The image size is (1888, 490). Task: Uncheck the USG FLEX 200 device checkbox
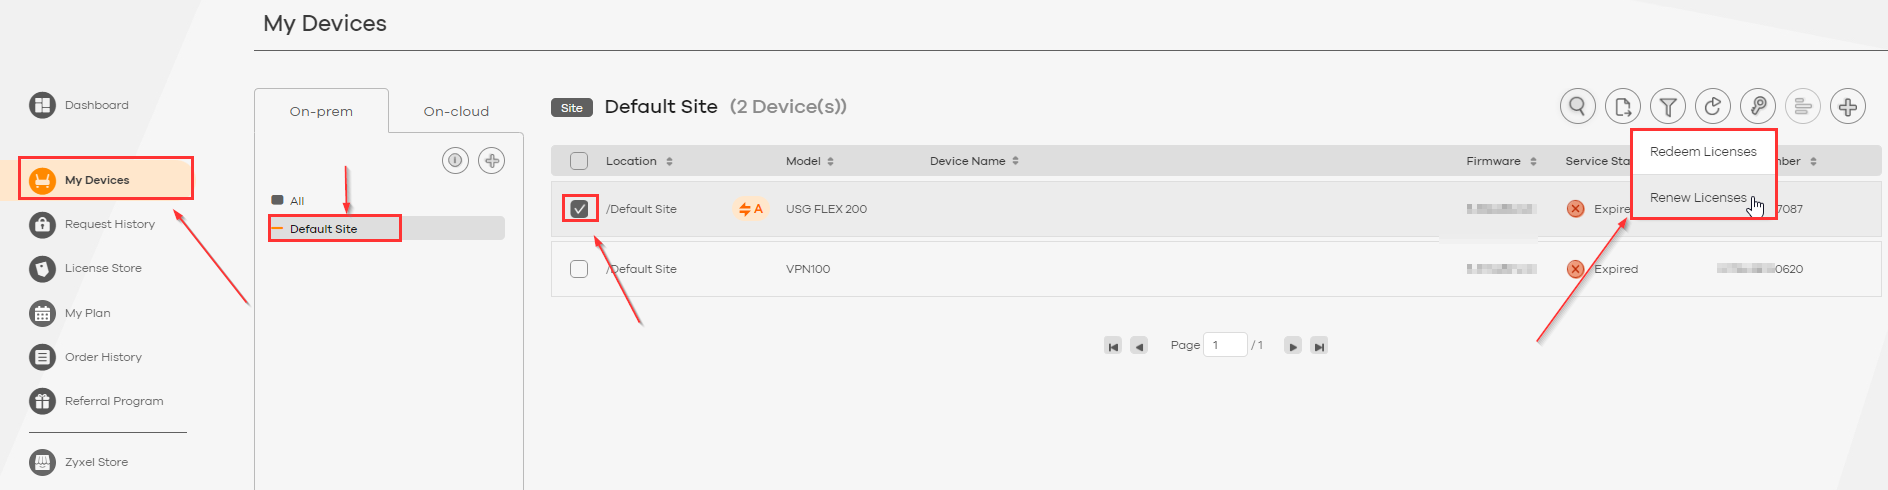pos(579,209)
